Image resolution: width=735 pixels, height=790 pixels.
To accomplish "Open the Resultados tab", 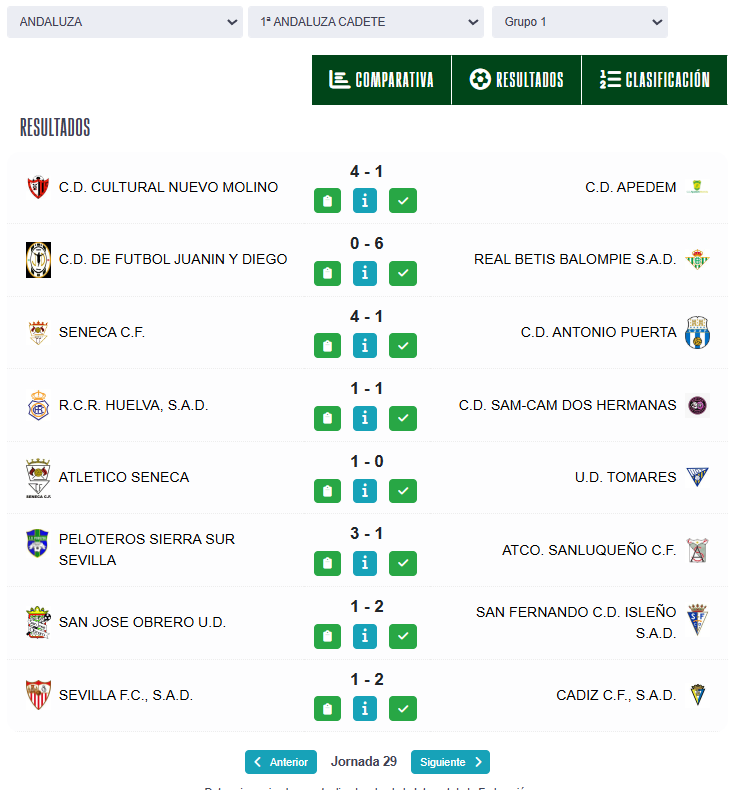I will click(516, 80).
